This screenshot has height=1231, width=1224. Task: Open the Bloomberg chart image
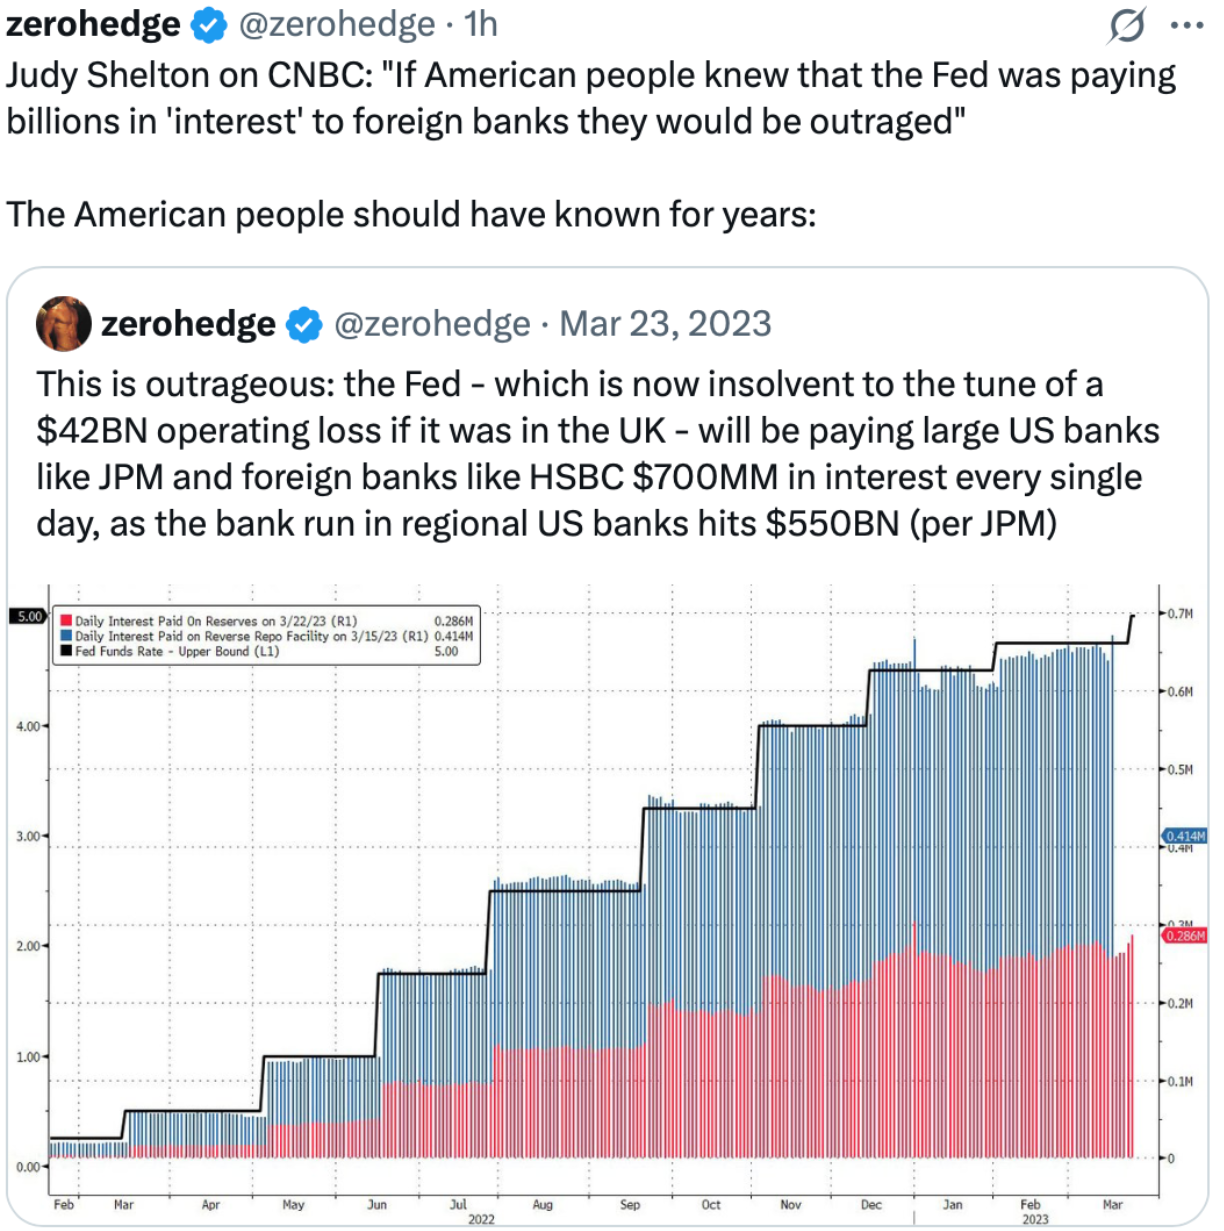608,900
